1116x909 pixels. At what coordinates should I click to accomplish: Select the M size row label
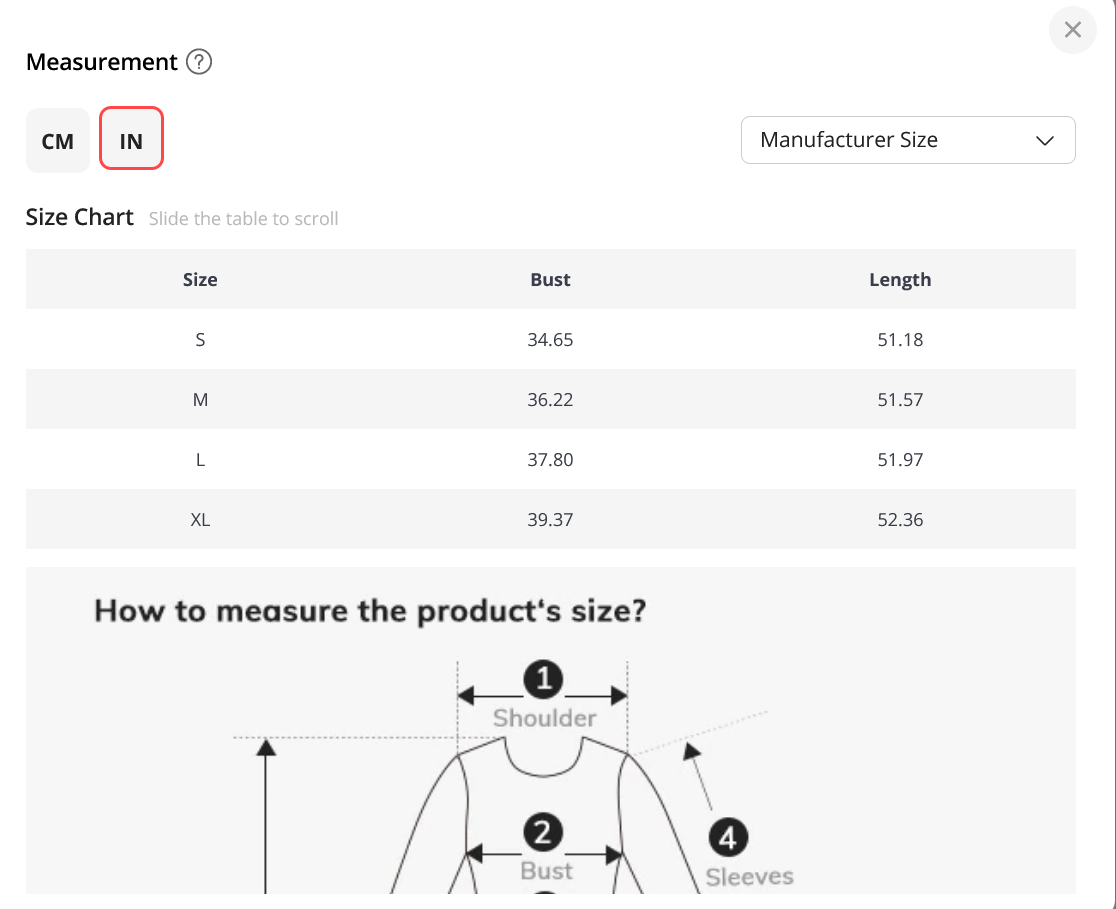click(x=200, y=400)
